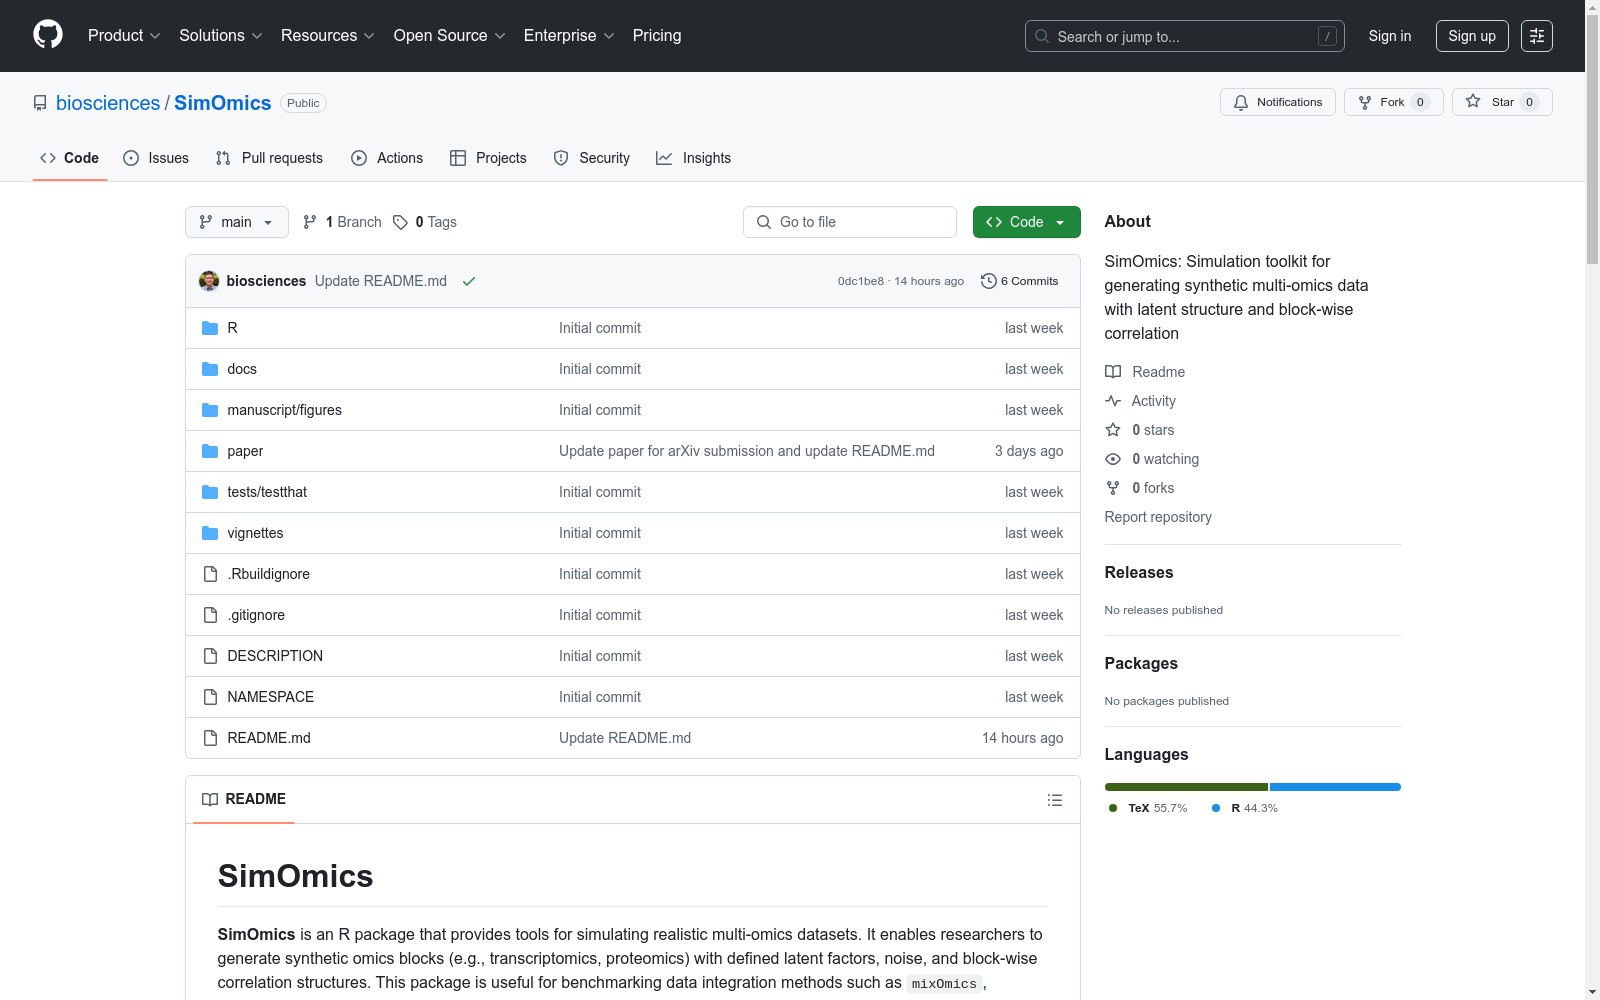Click the eye icon beside 0 watching

(1113, 459)
